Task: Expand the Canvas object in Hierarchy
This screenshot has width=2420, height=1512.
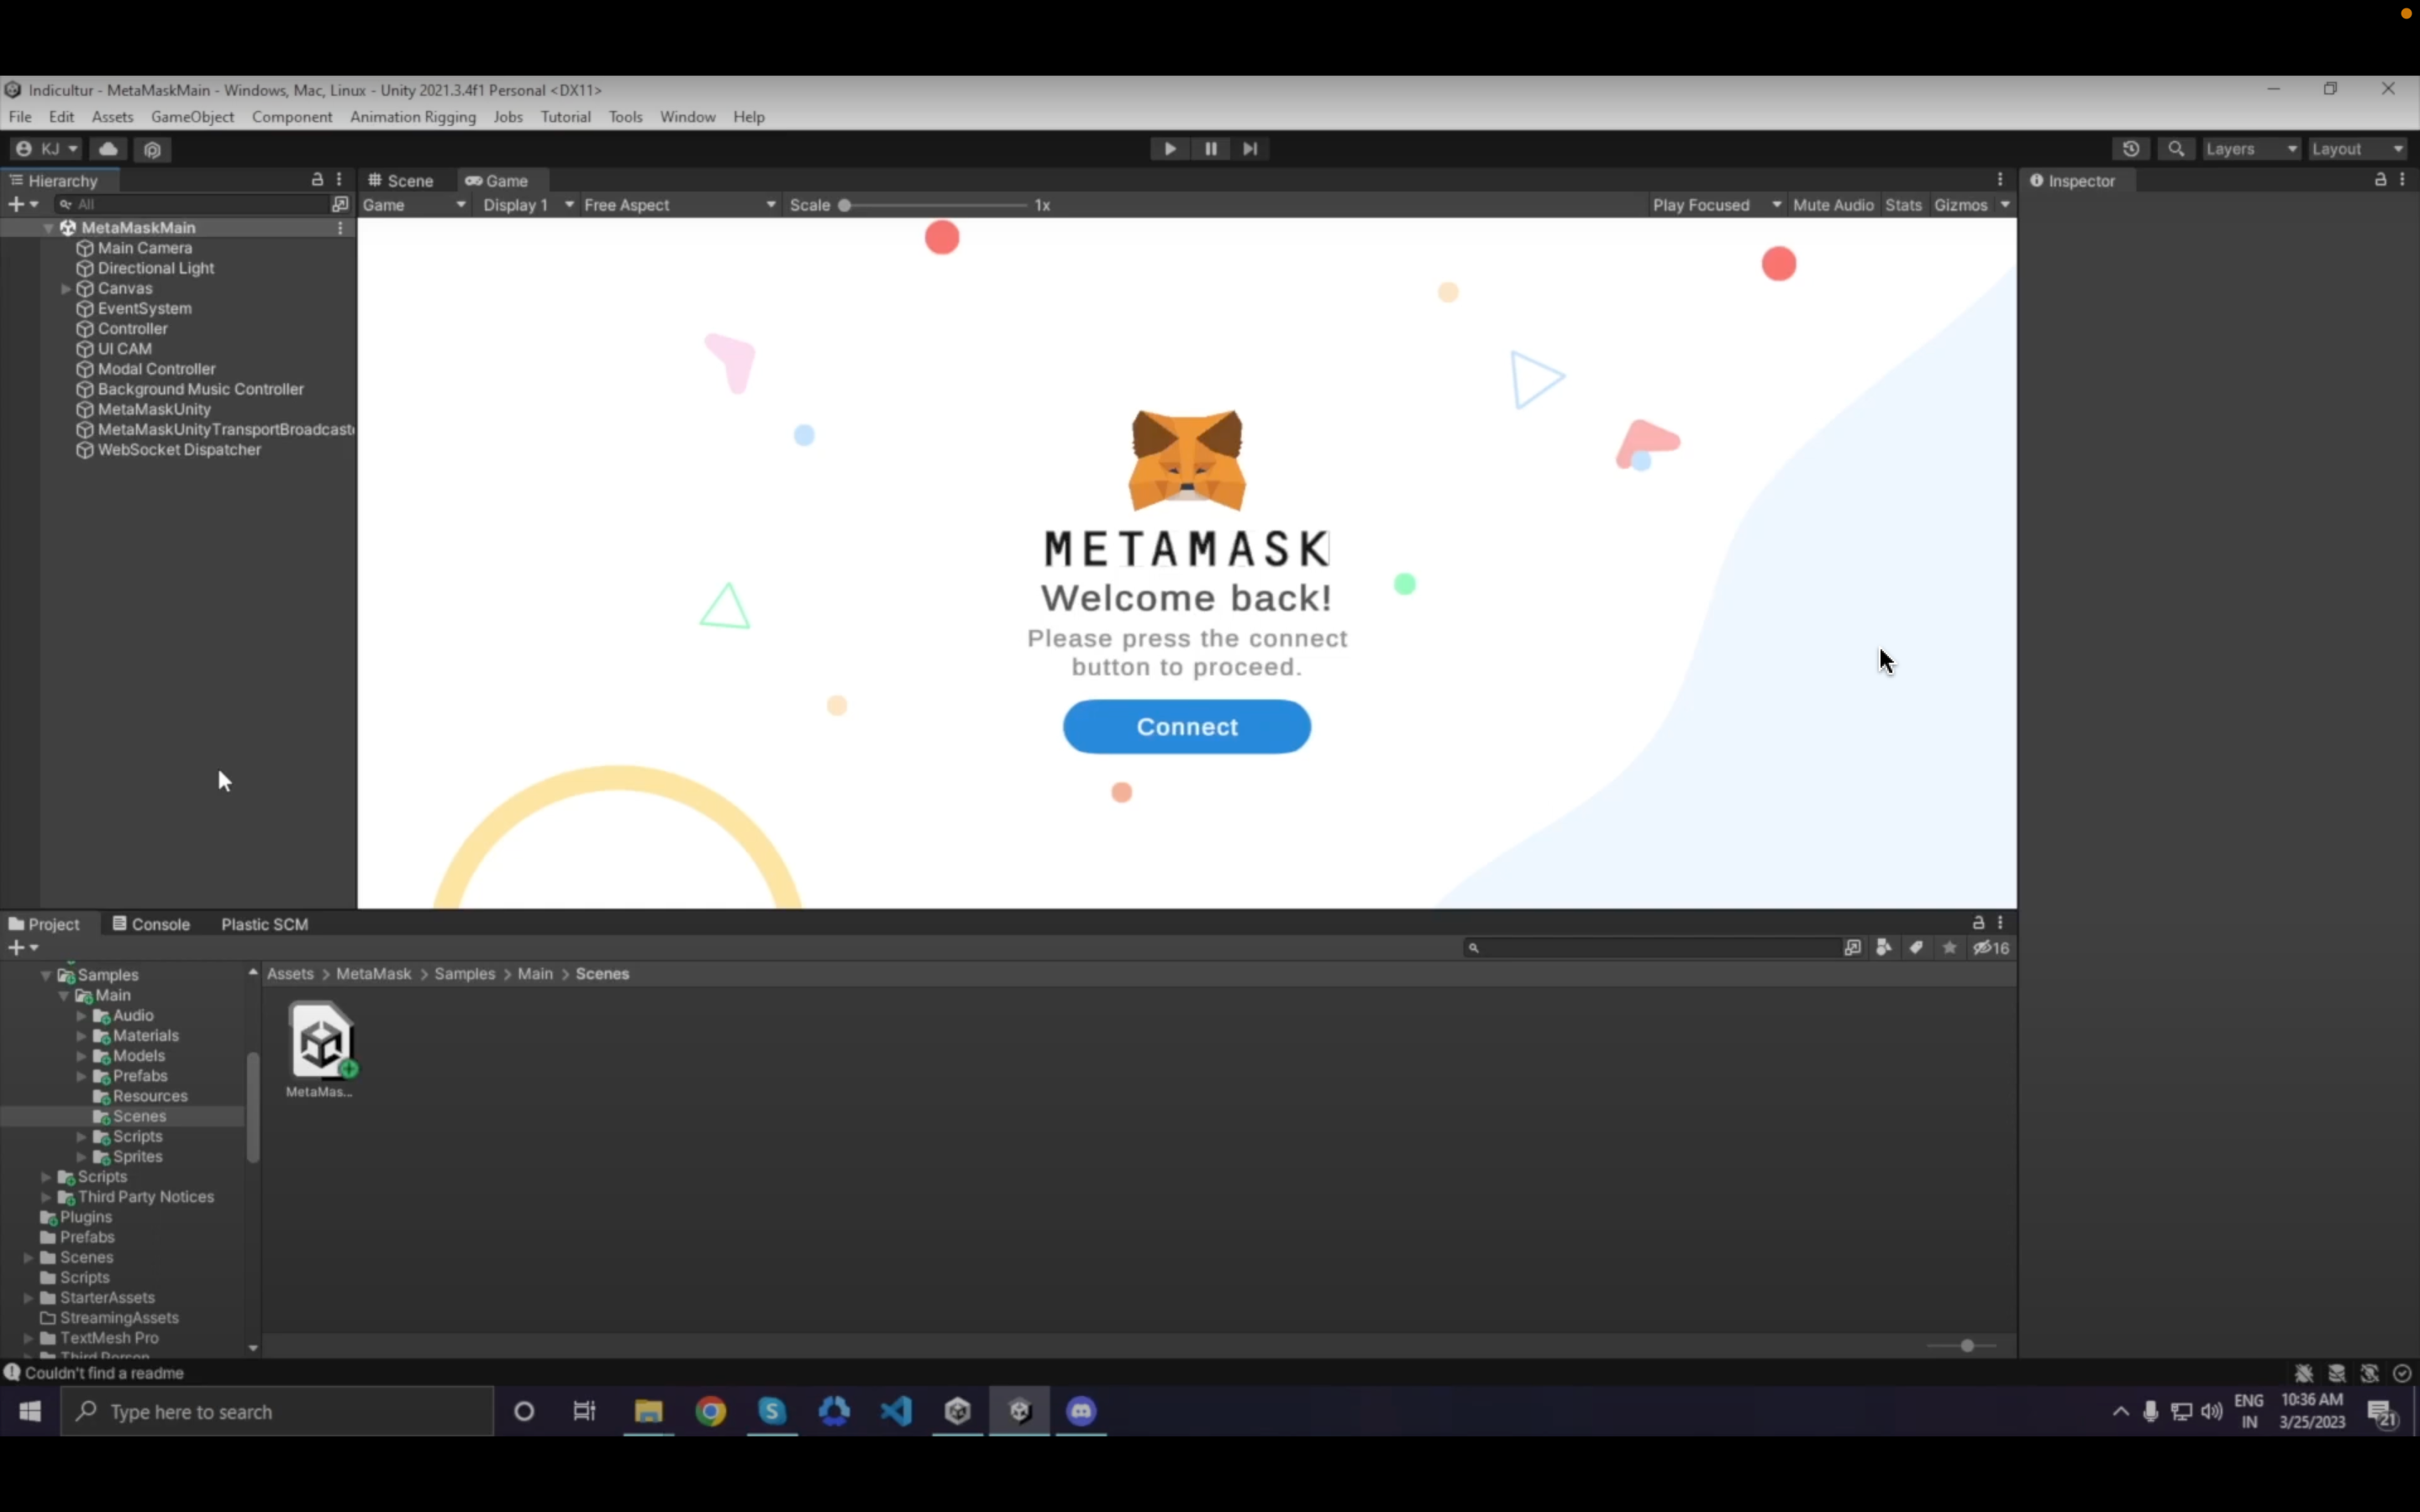Action: (66, 289)
